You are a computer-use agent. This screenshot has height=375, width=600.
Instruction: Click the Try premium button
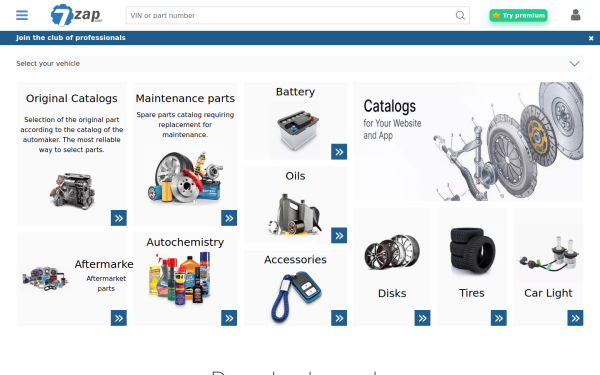(518, 15)
